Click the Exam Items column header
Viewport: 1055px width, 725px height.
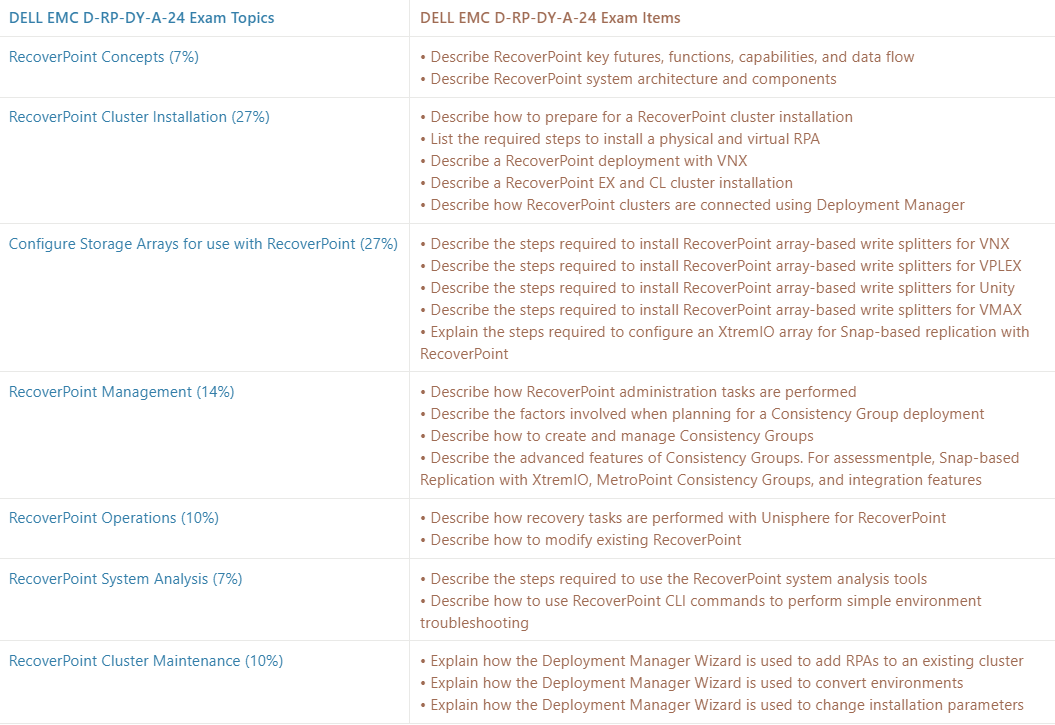tap(550, 18)
